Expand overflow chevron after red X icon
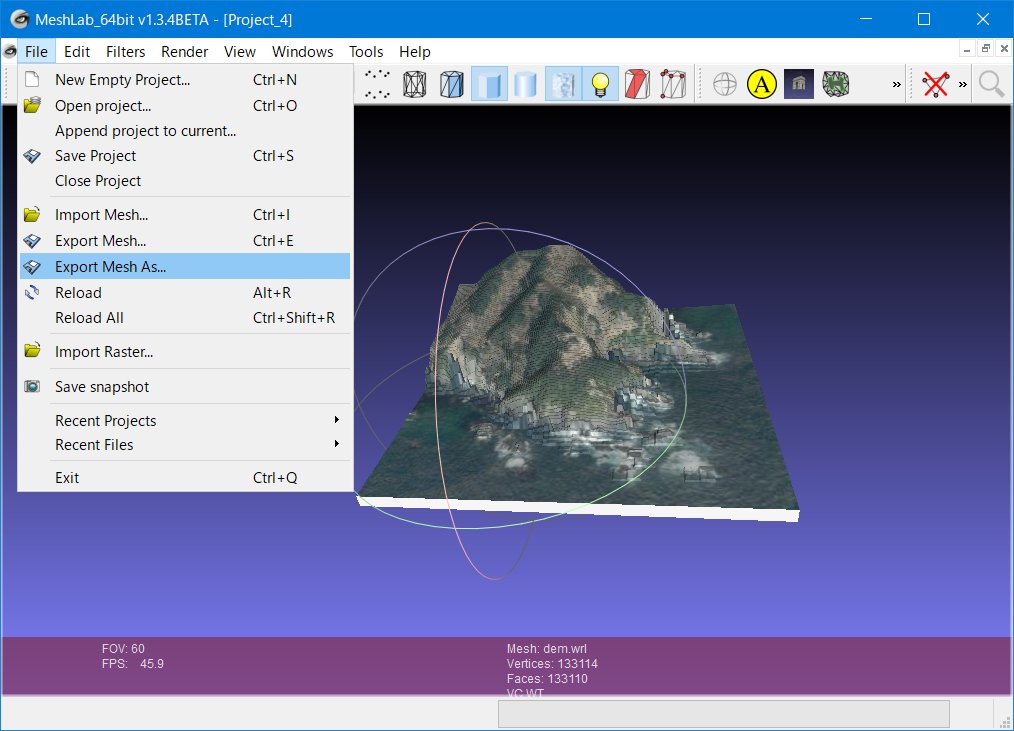The height and width of the screenshot is (731, 1014). click(963, 85)
